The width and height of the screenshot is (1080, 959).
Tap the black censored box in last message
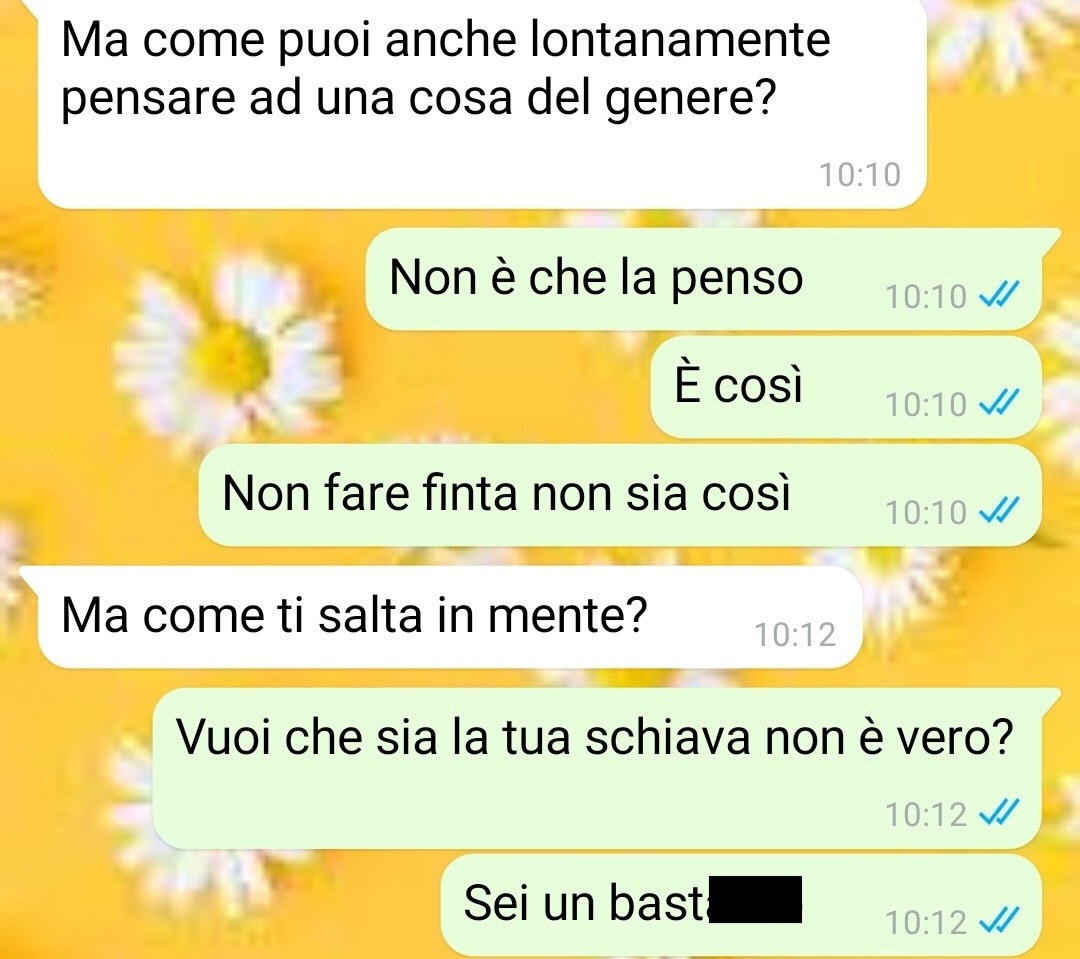point(756,899)
